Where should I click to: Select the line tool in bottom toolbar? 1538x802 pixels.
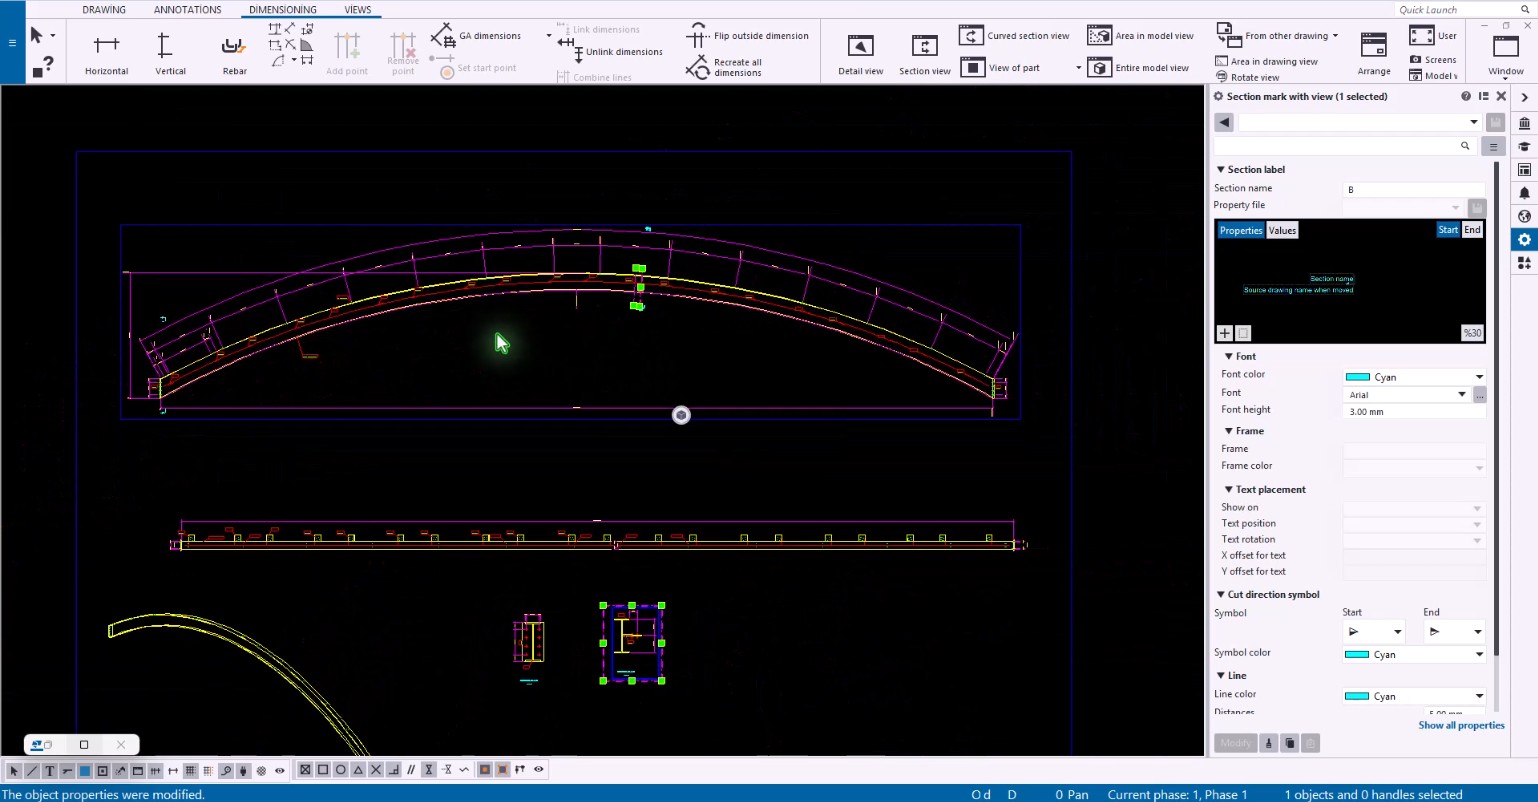point(31,771)
